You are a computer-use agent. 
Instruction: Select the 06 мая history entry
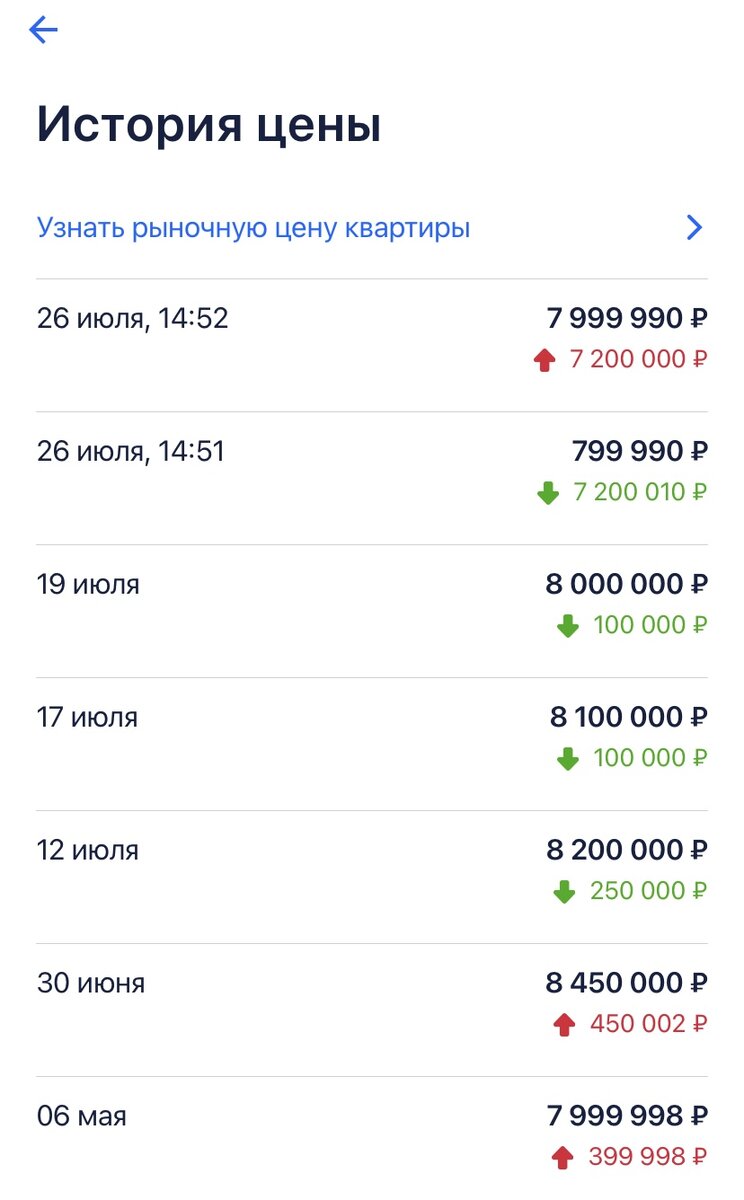tap(82, 1116)
